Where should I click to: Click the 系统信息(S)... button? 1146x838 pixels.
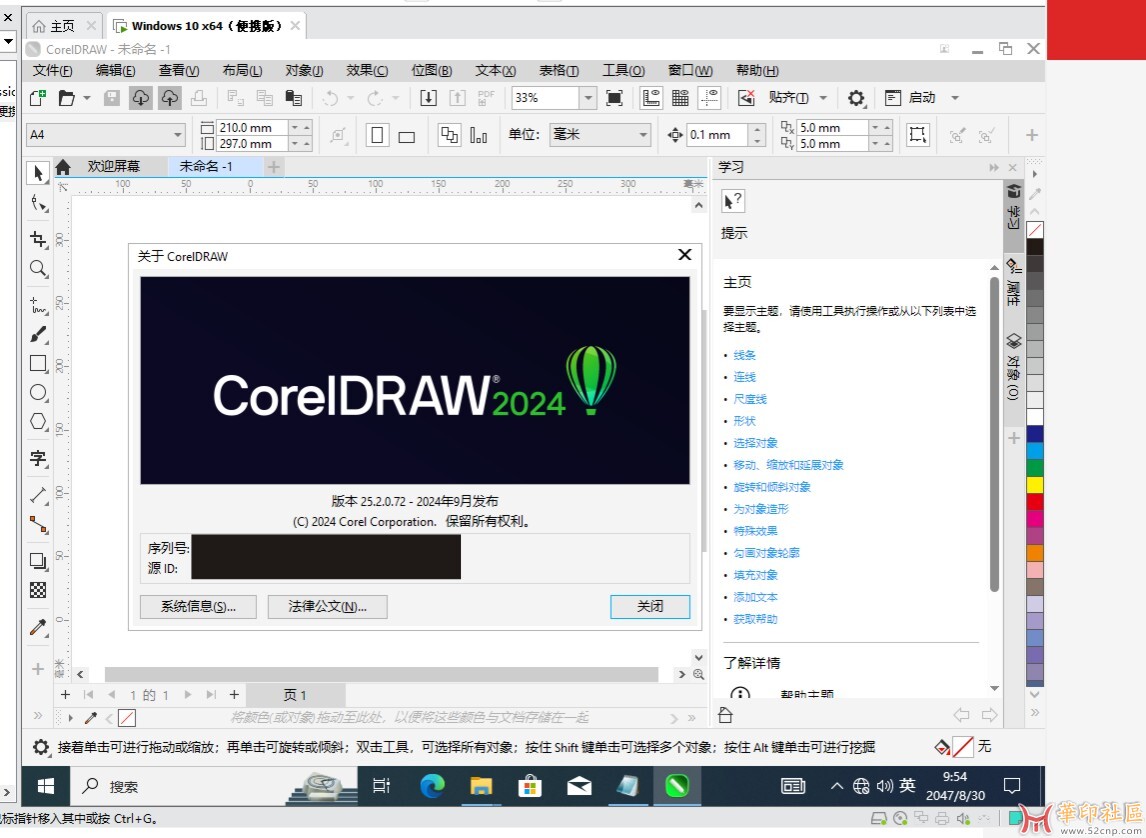pos(198,606)
